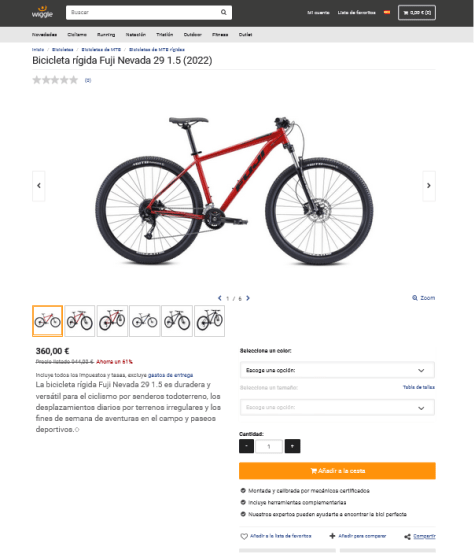Open the Ciclismo menu
Image resolution: width=475 pixels, height=554 pixels.
tap(77, 35)
